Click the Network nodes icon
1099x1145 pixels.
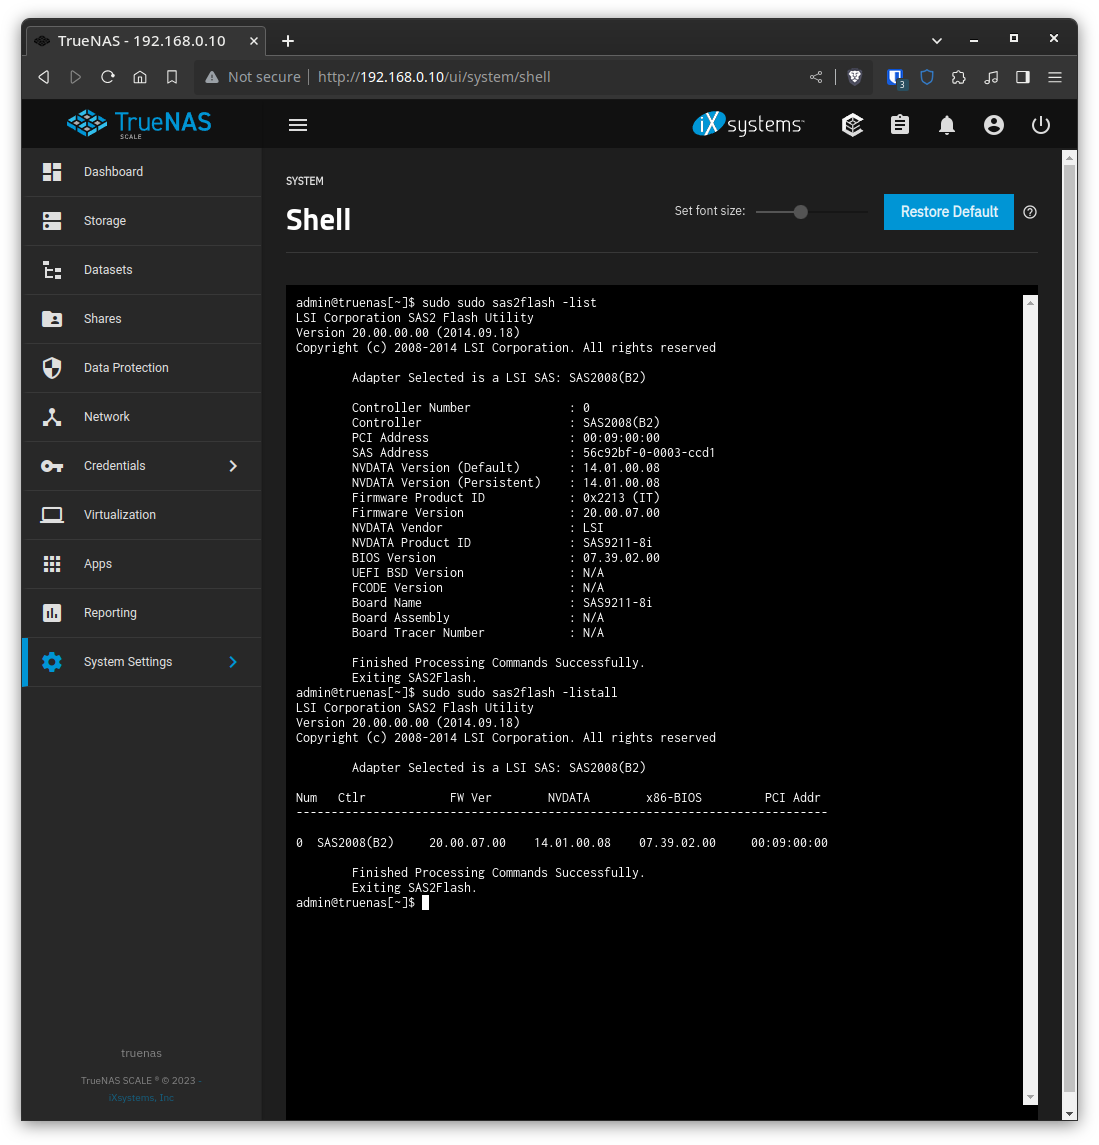click(x=52, y=416)
